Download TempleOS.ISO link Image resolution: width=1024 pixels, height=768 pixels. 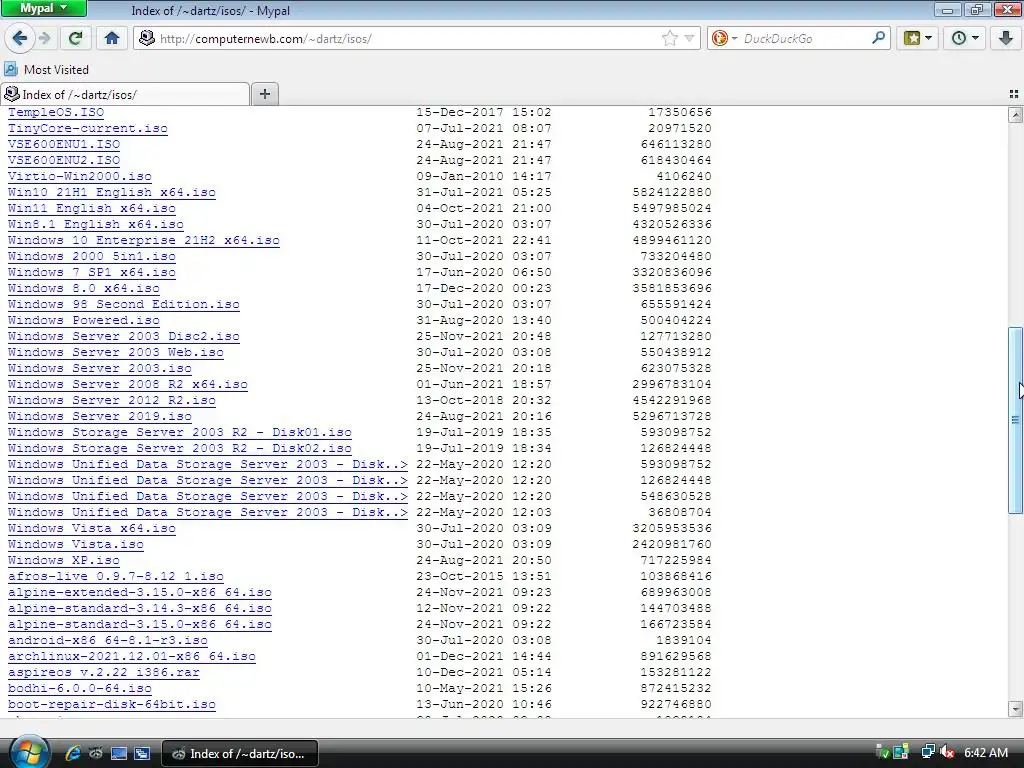(56, 112)
